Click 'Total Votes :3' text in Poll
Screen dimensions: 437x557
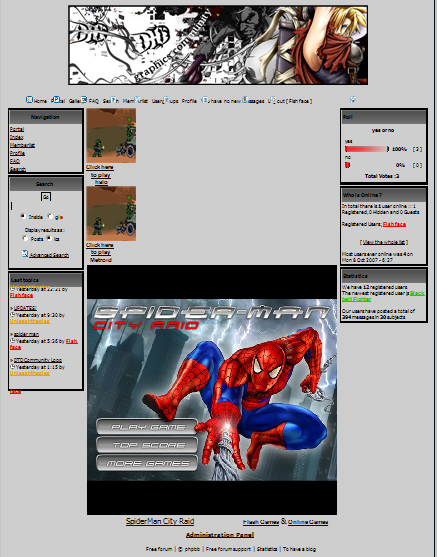(x=382, y=176)
